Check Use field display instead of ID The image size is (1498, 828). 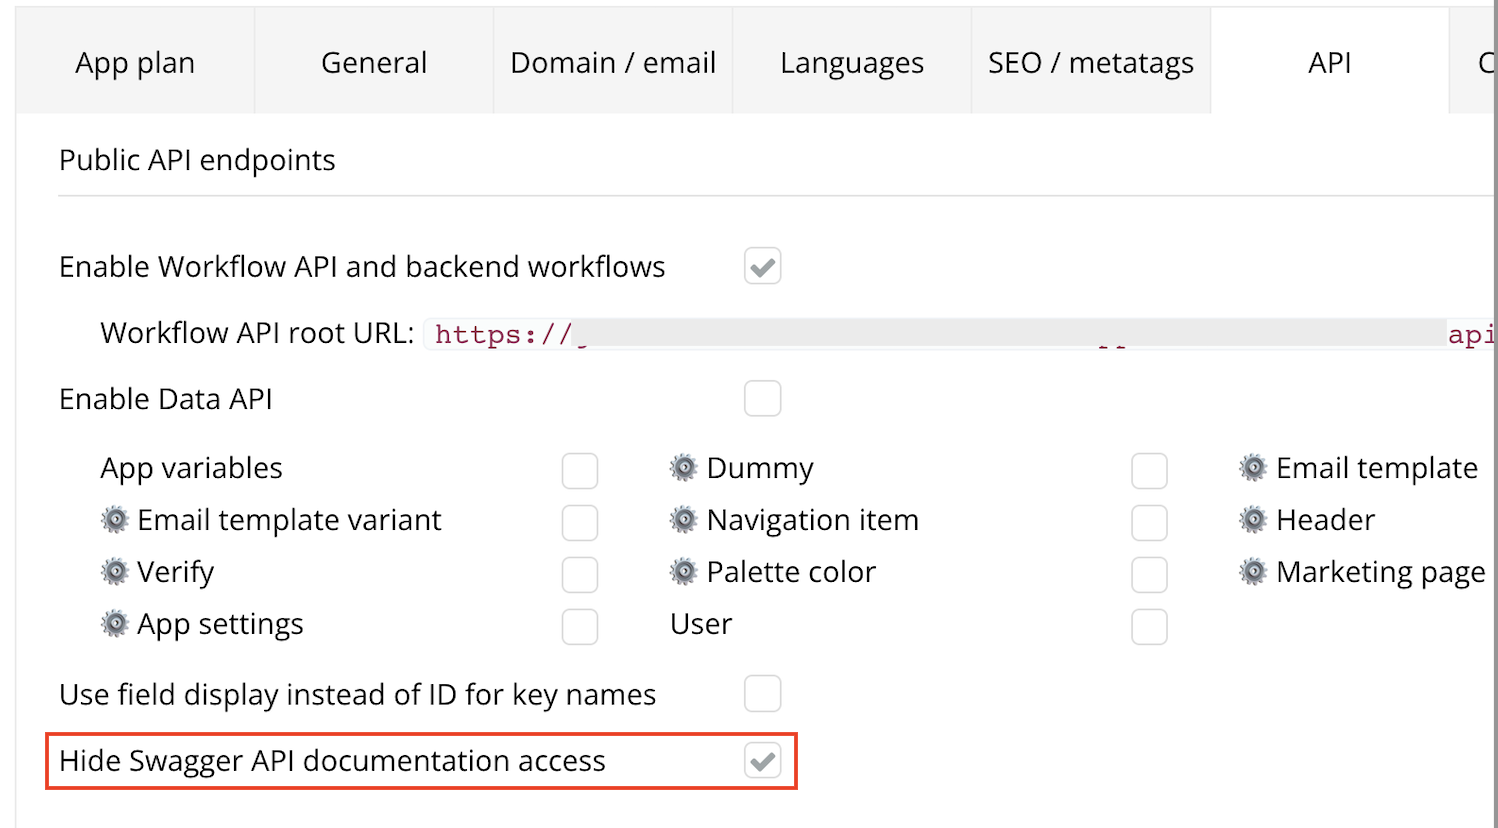(762, 694)
